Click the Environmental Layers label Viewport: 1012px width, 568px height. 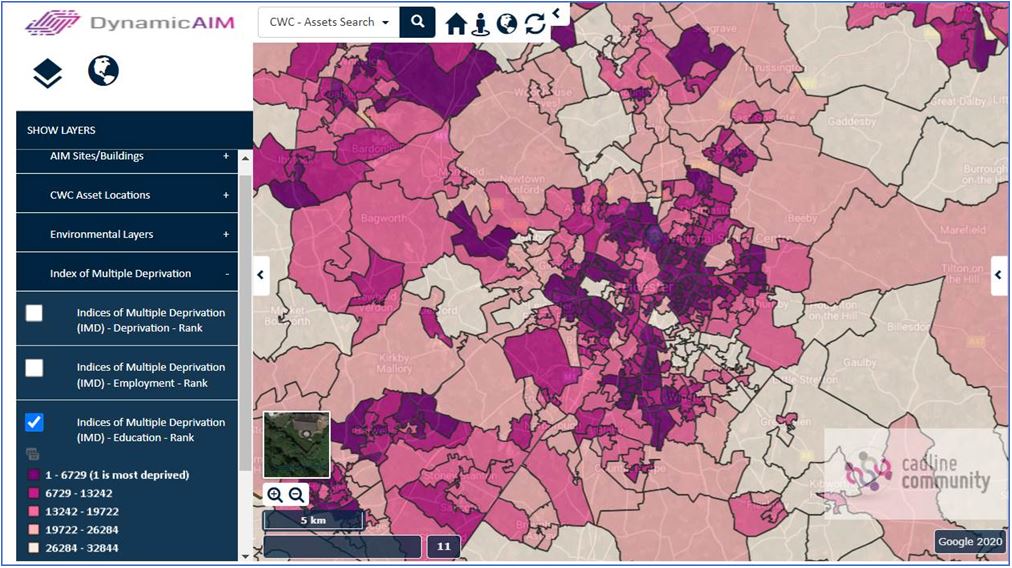pos(101,234)
